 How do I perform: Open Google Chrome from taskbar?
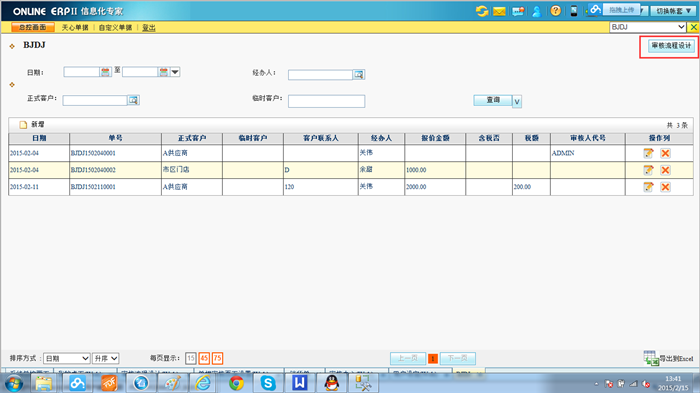[236, 383]
